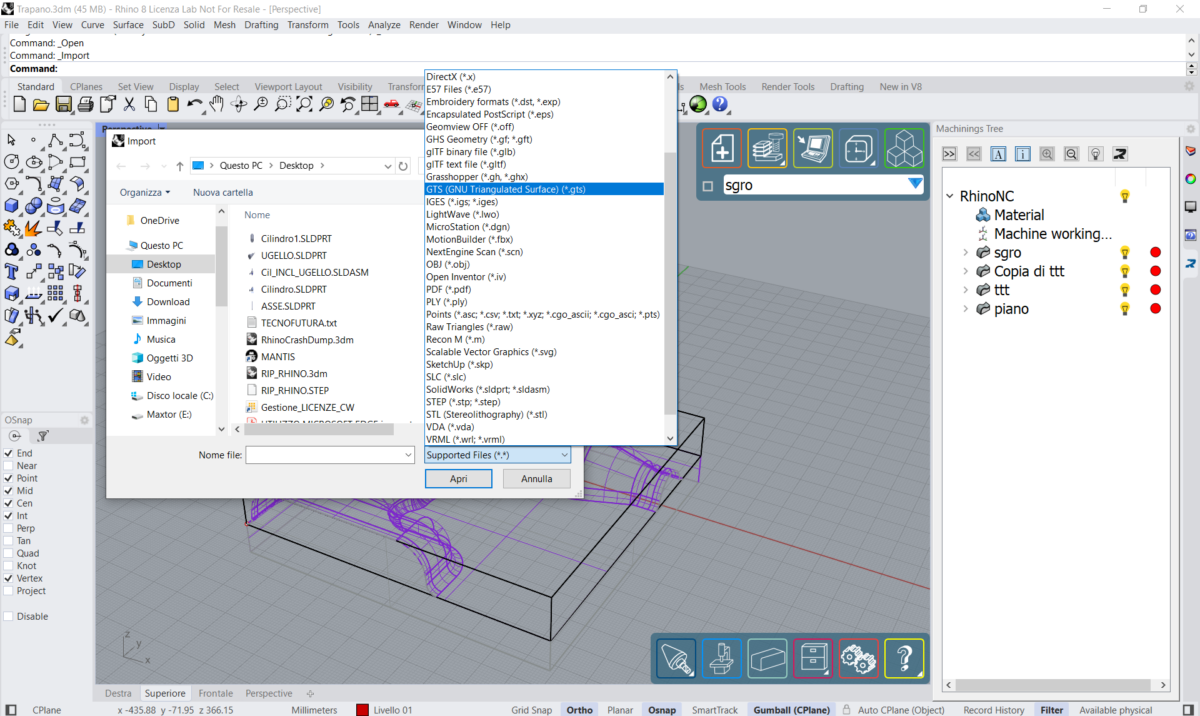
Task: Toggle the Point osnap checkbox
Action: coord(9,478)
